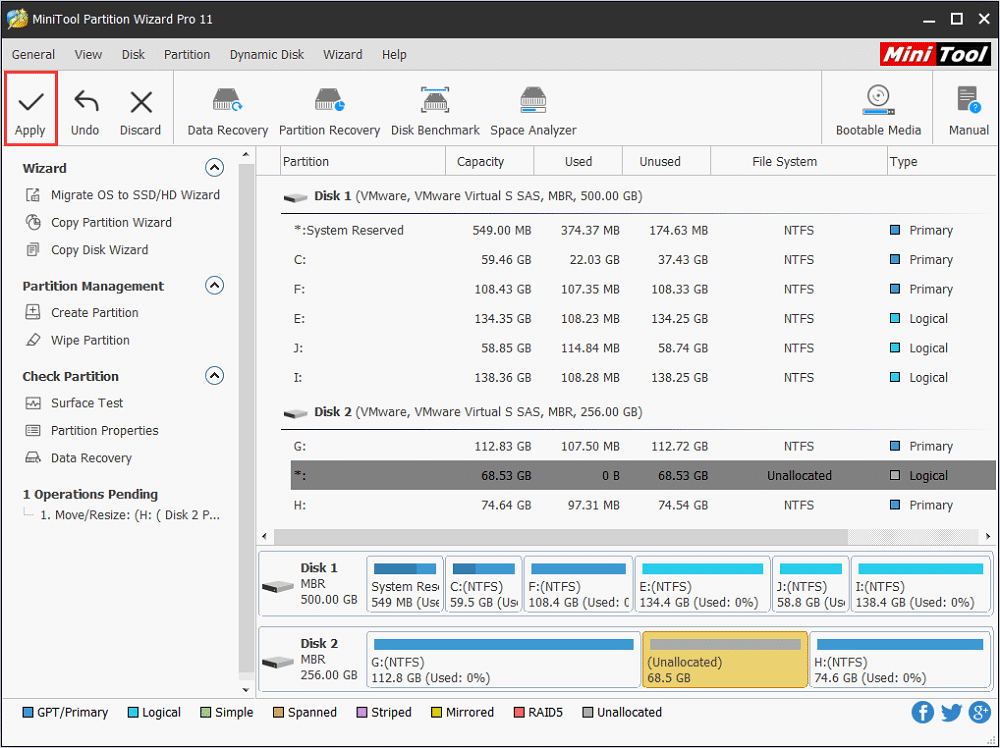Viewport: 1000px width, 748px height.
Task: Open the Google Plus icon
Action: tap(980, 712)
